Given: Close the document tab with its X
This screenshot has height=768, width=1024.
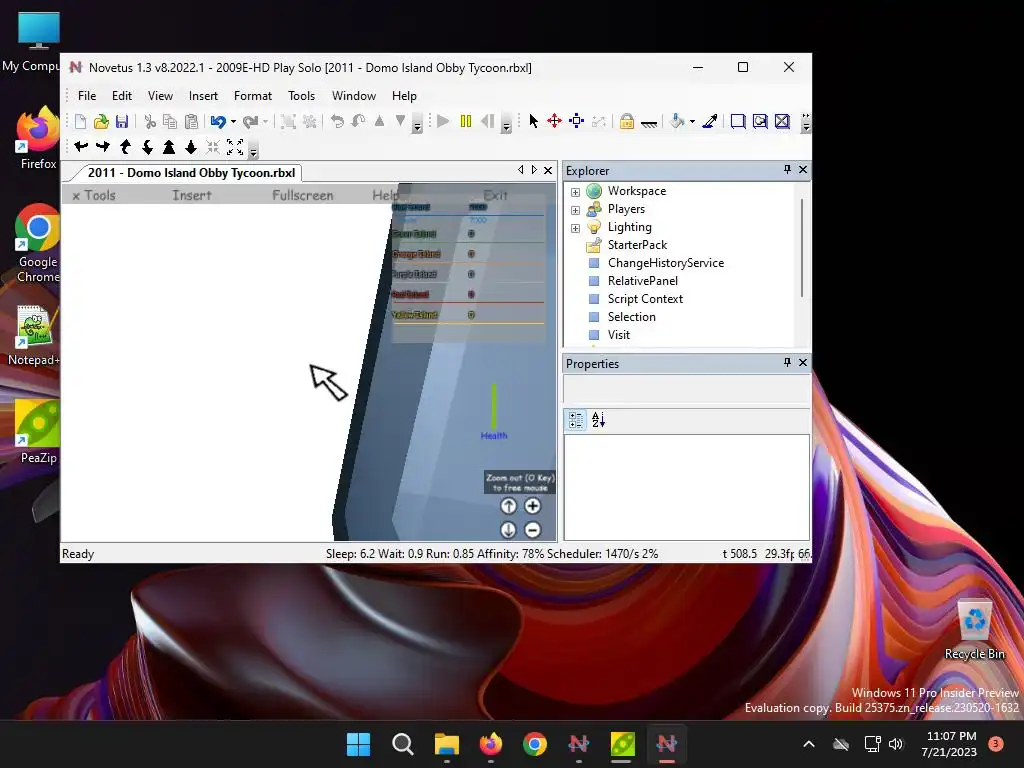Looking at the screenshot, I should click(548, 170).
